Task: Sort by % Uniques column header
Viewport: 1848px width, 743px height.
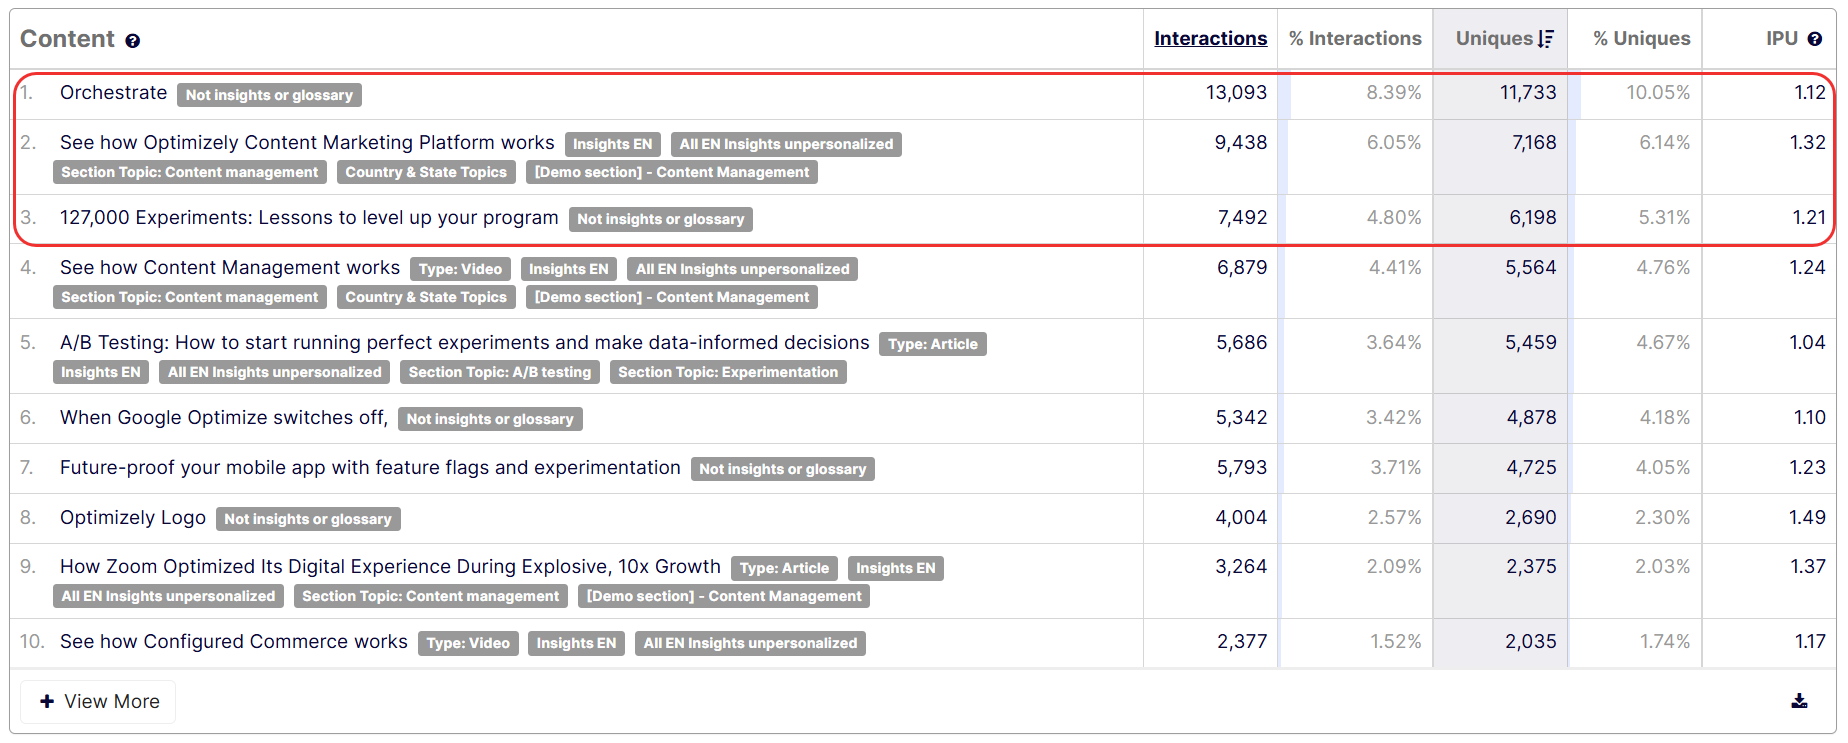Action: pos(1641,39)
